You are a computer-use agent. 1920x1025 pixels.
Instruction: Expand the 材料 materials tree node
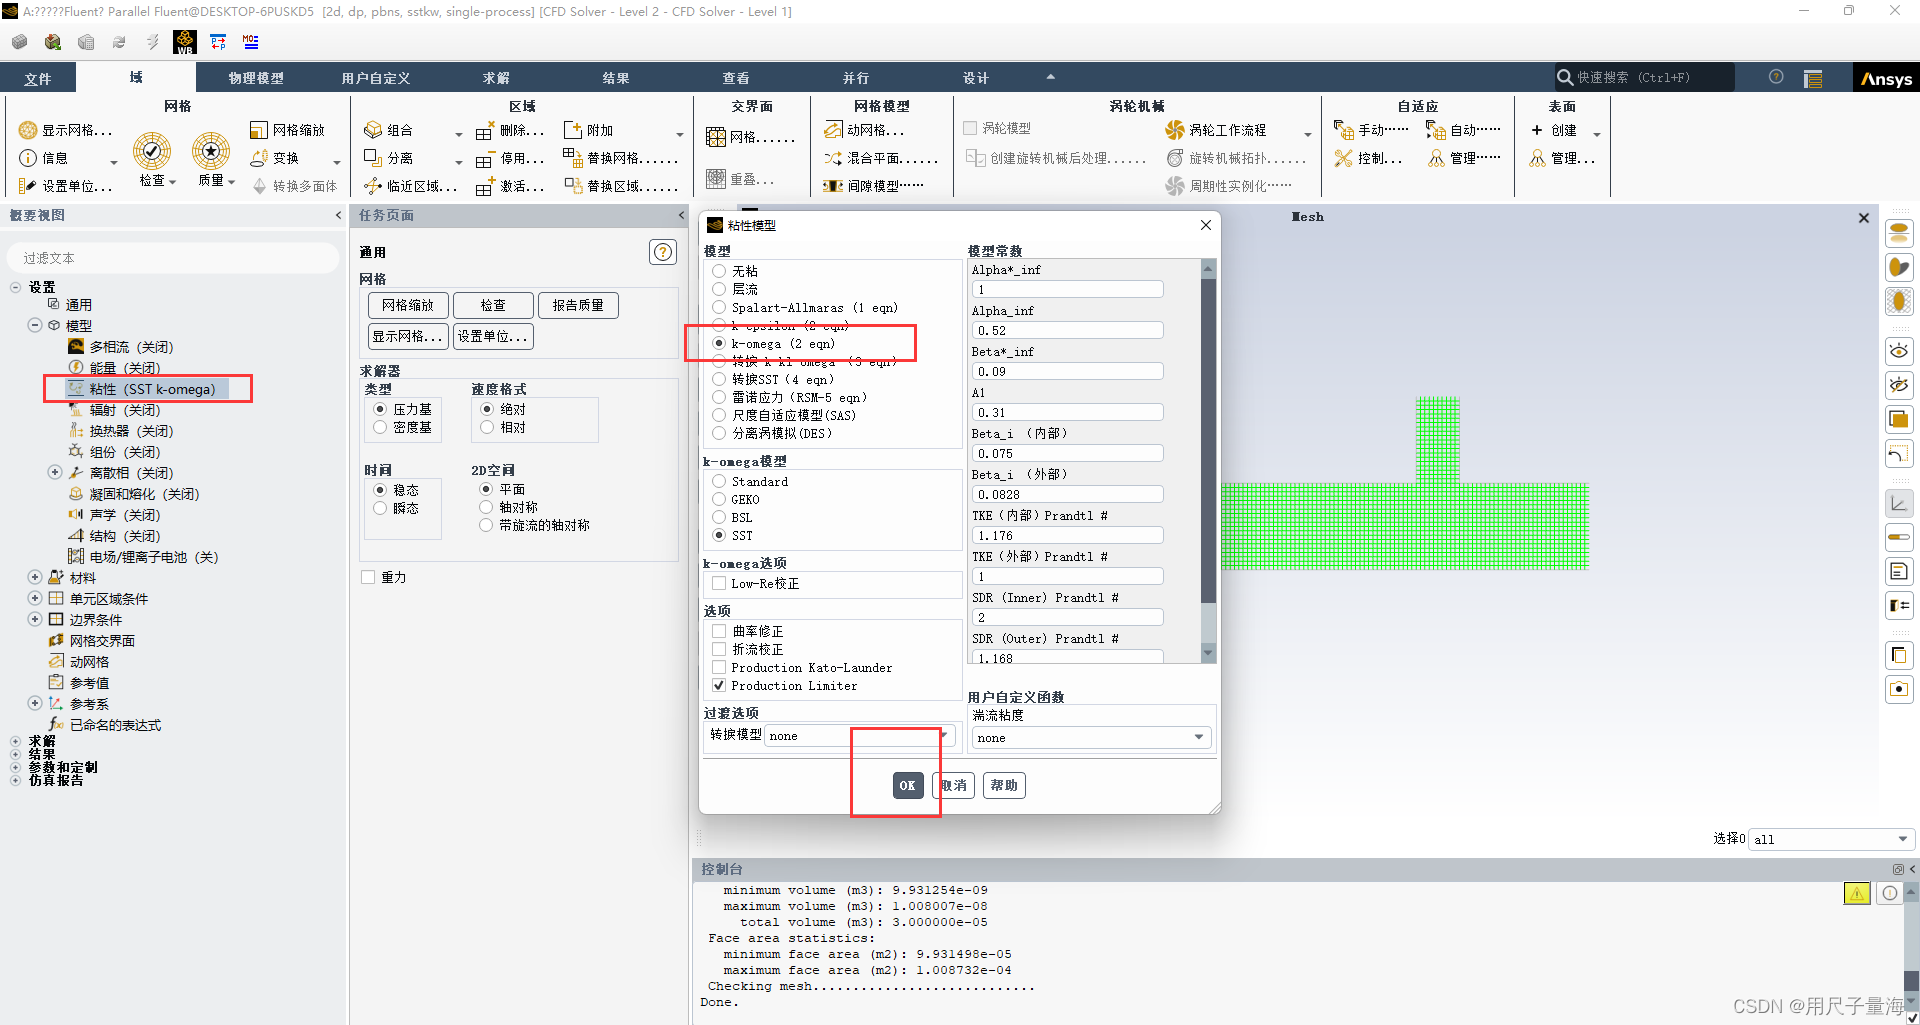35,577
